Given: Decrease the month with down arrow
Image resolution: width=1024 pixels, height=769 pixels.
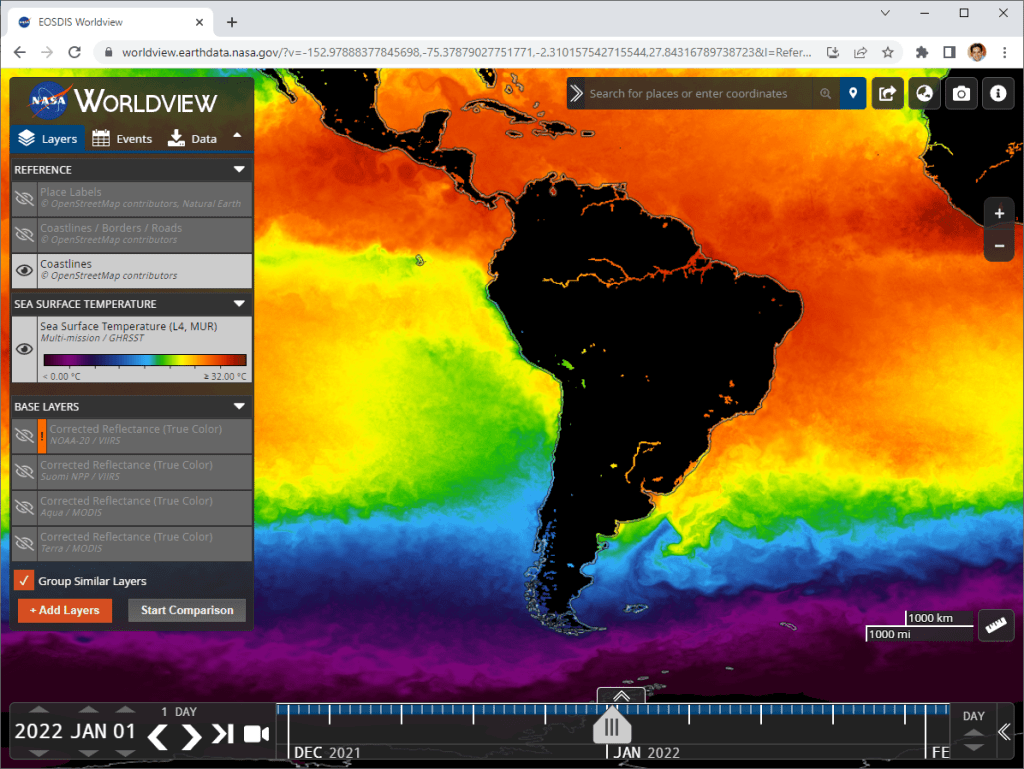Looking at the screenshot, I should pos(88,753).
